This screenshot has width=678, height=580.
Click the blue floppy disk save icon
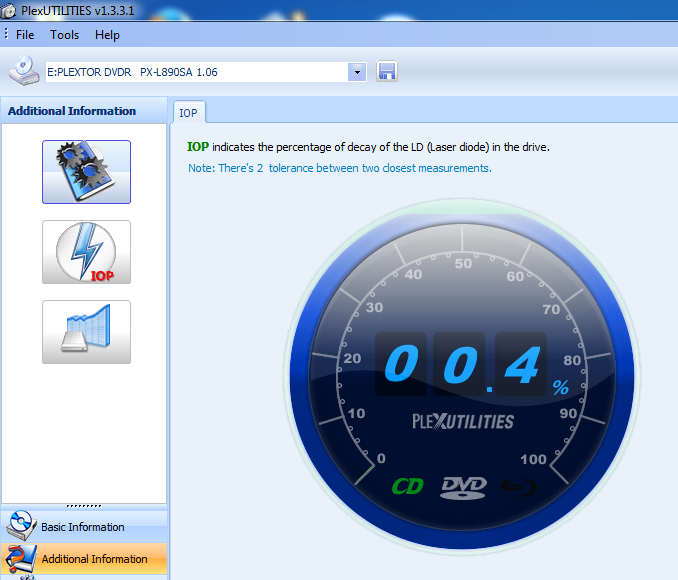click(x=387, y=71)
